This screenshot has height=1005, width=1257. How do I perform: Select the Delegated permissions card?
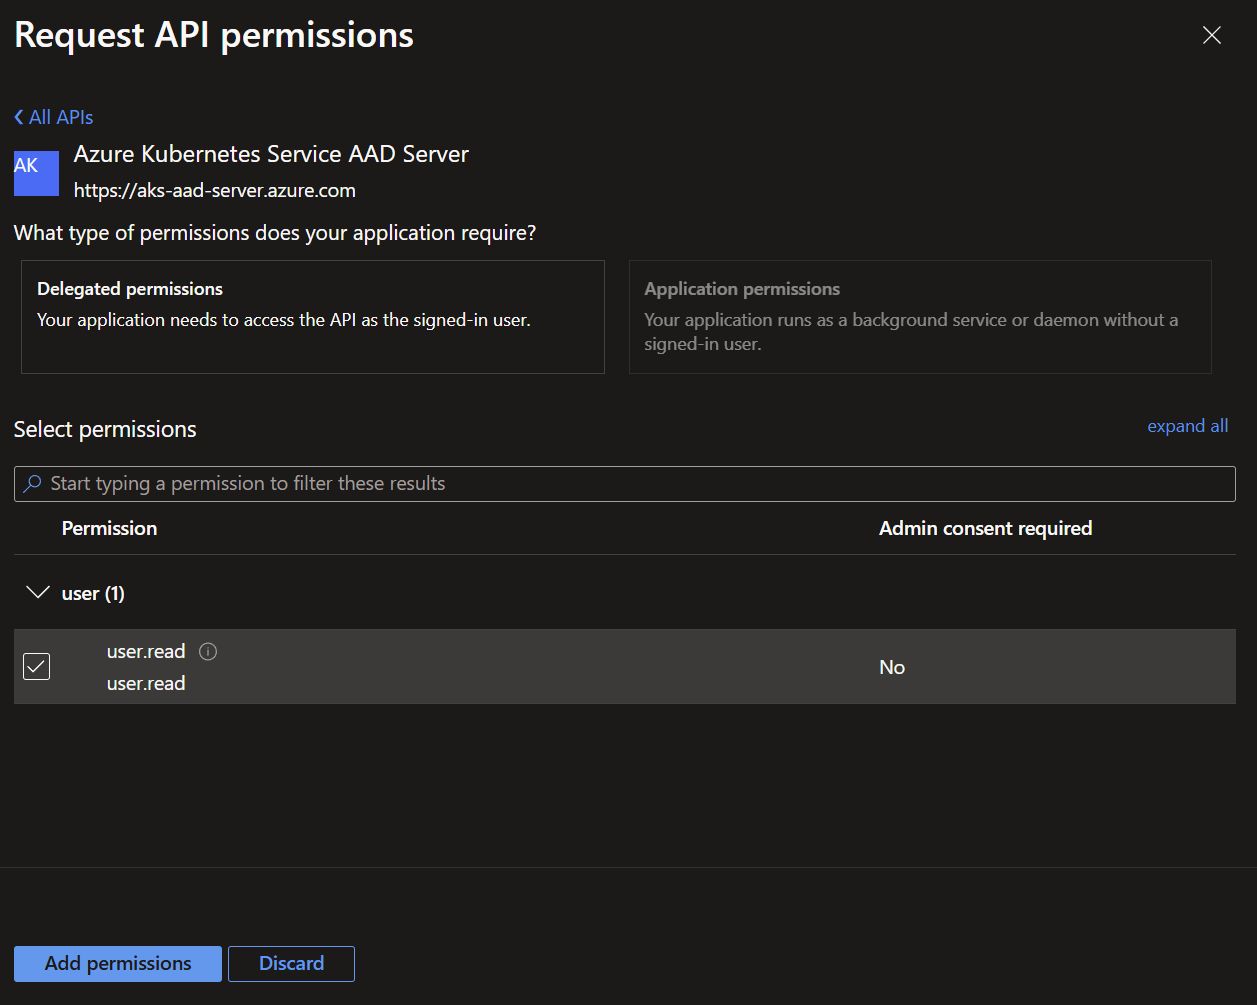coord(313,317)
